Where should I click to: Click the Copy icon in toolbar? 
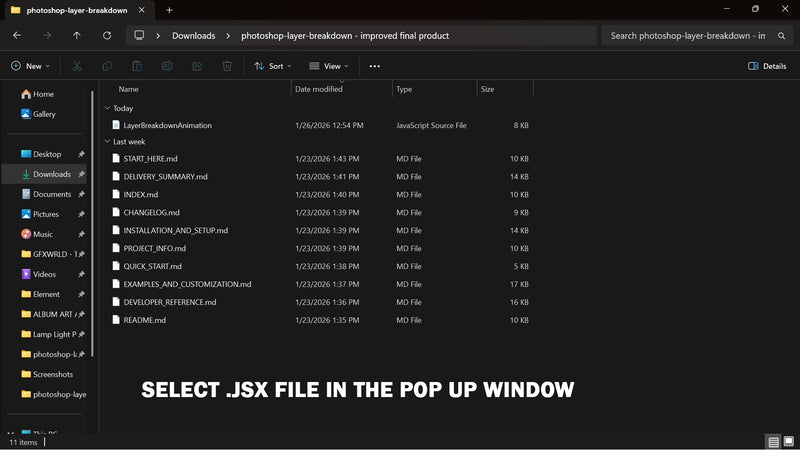point(107,66)
